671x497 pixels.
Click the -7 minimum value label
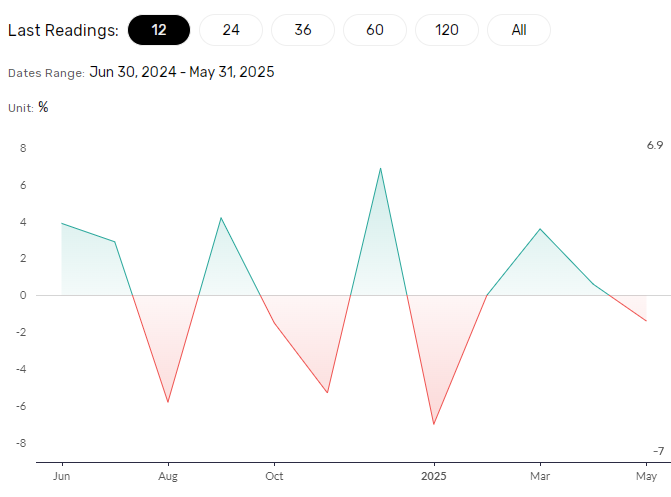658,451
